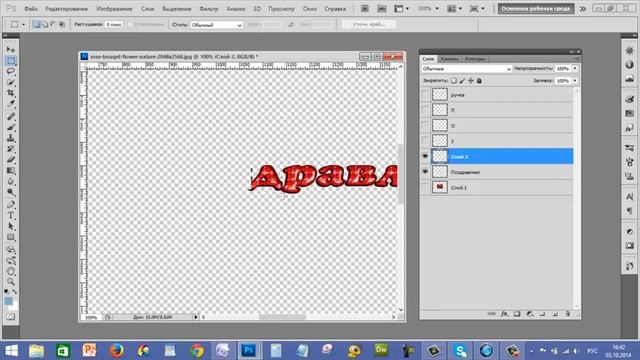This screenshot has width=640, height=360.
Task: Select the Pen tool
Action: coord(11,204)
